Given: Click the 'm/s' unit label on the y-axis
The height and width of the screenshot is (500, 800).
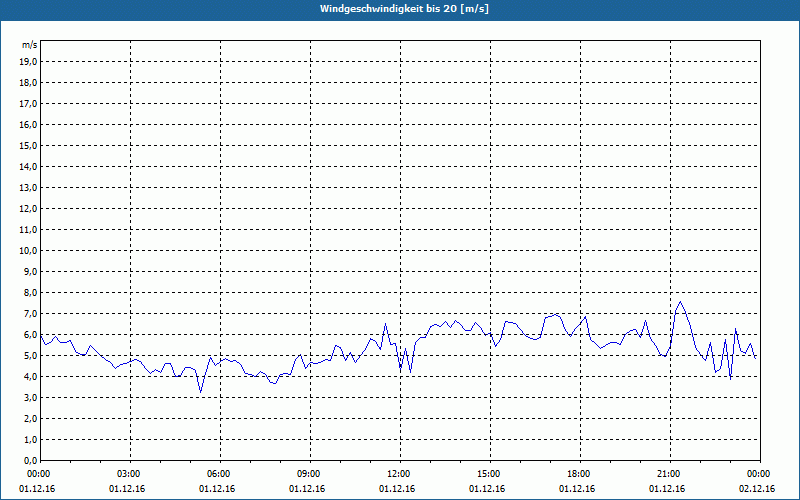Looking at the screenshot, I should 30,45.
